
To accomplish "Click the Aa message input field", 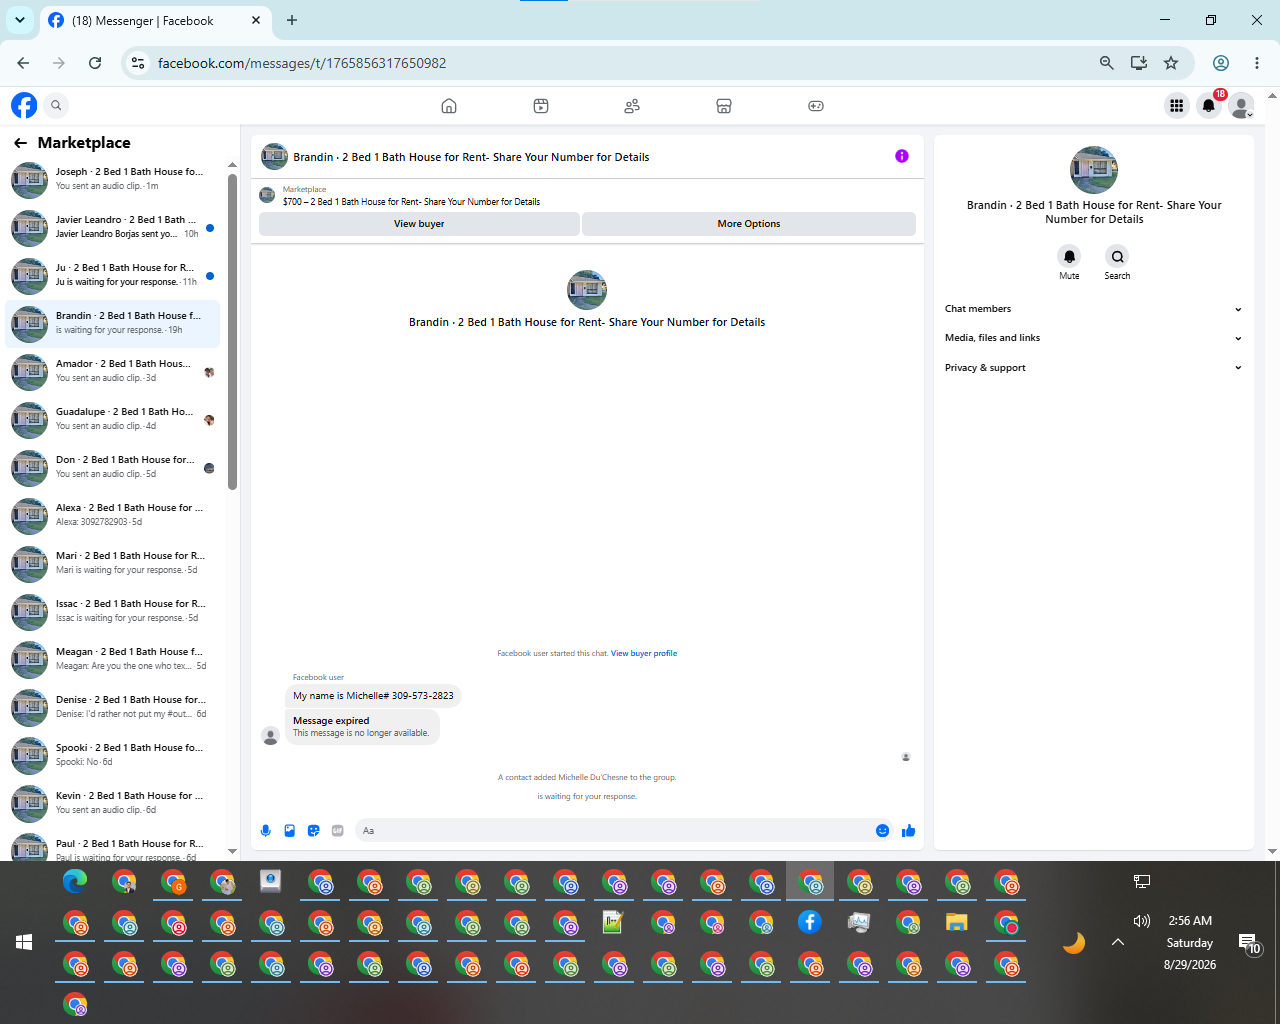I will click(614, 831).
